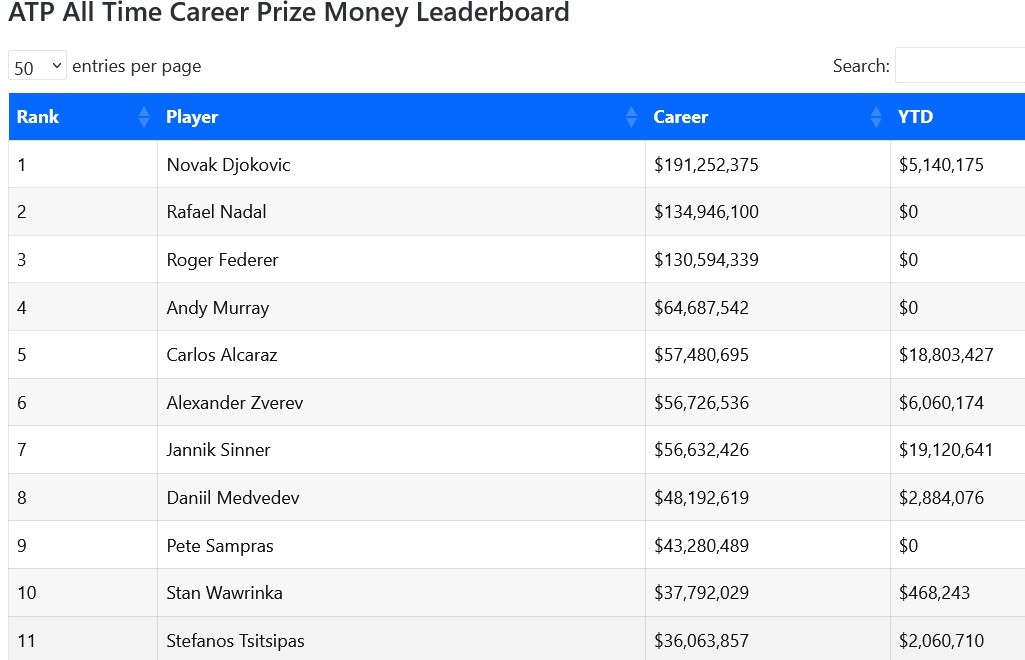
Task: Click the Stefanos Tsitsipas player cell
Action: [235, 641]
